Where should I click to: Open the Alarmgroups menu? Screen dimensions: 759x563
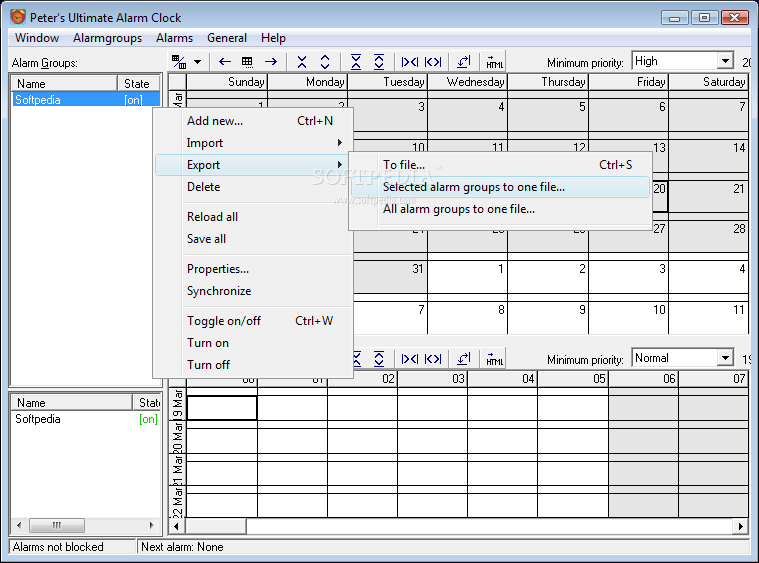tap(107, 38)
